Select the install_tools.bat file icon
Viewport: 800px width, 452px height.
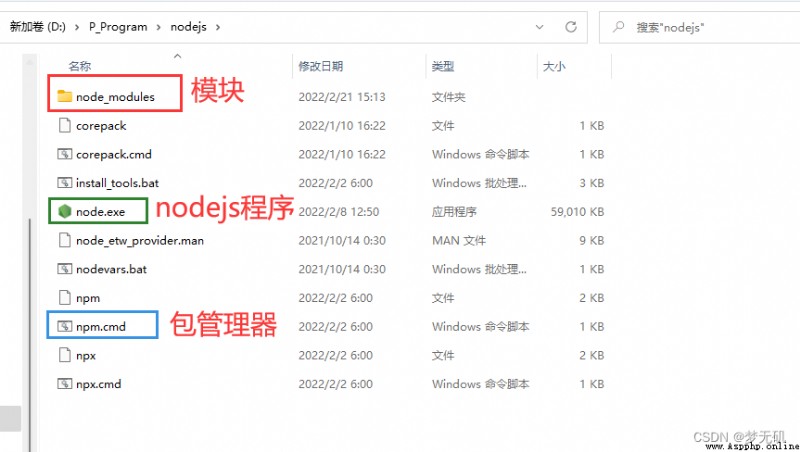[64, 183]
